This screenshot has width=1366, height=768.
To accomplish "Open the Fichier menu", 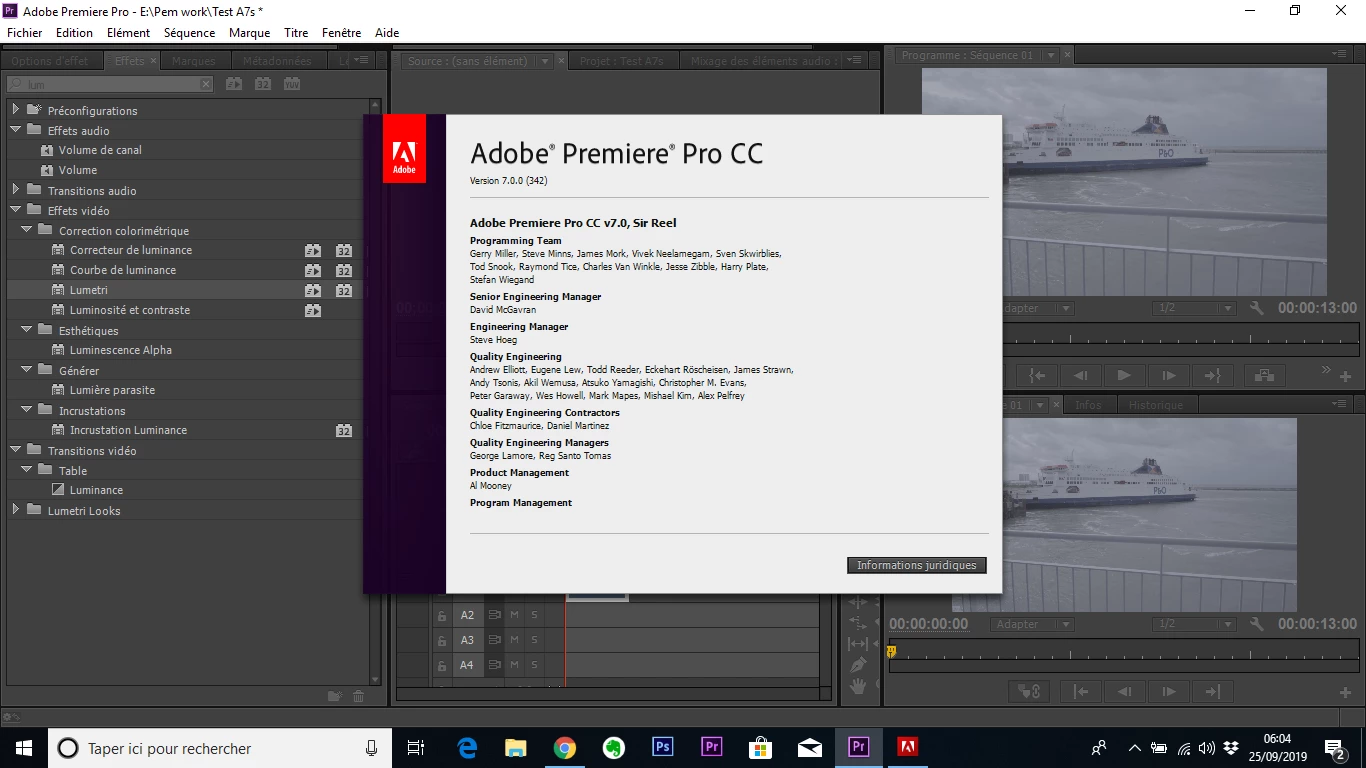I will point(25,32).
